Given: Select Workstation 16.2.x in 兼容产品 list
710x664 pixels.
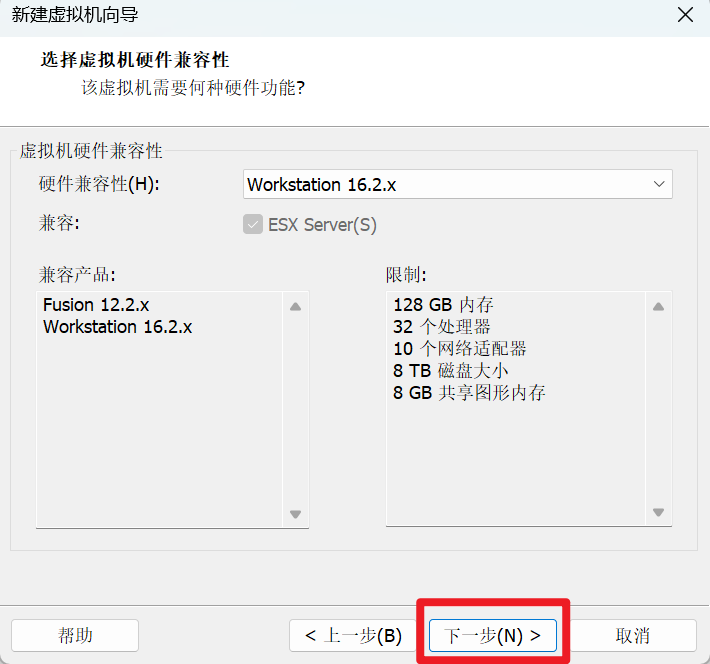Looking at the screenshot, I should (118, 327).
